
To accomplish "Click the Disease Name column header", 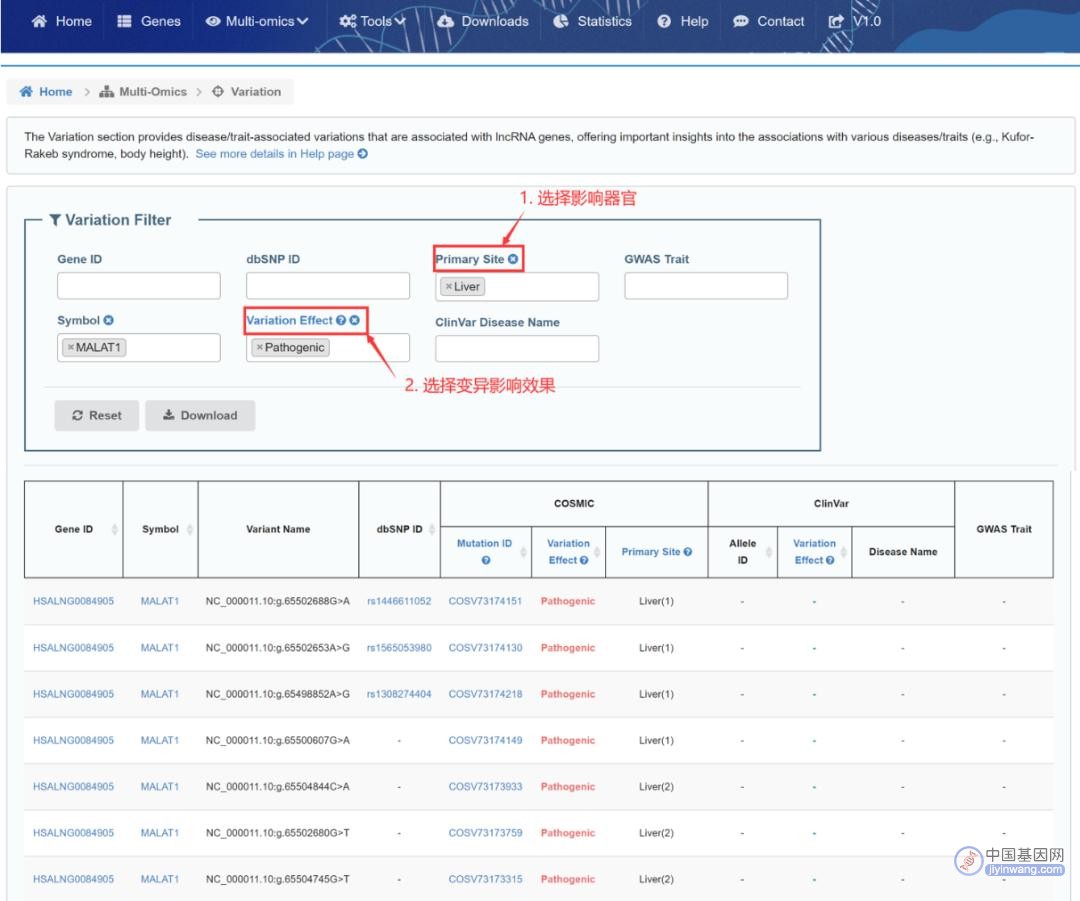I will tap(902, 552).
